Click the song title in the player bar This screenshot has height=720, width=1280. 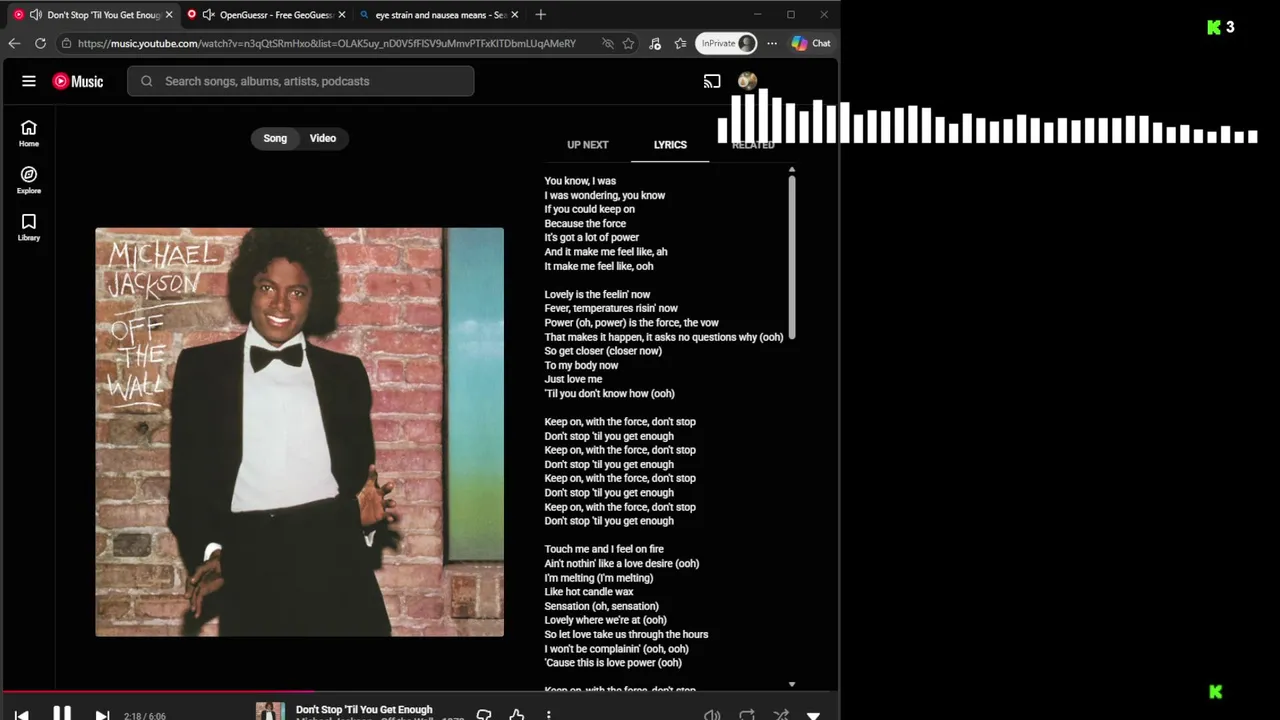pos(364,710)
